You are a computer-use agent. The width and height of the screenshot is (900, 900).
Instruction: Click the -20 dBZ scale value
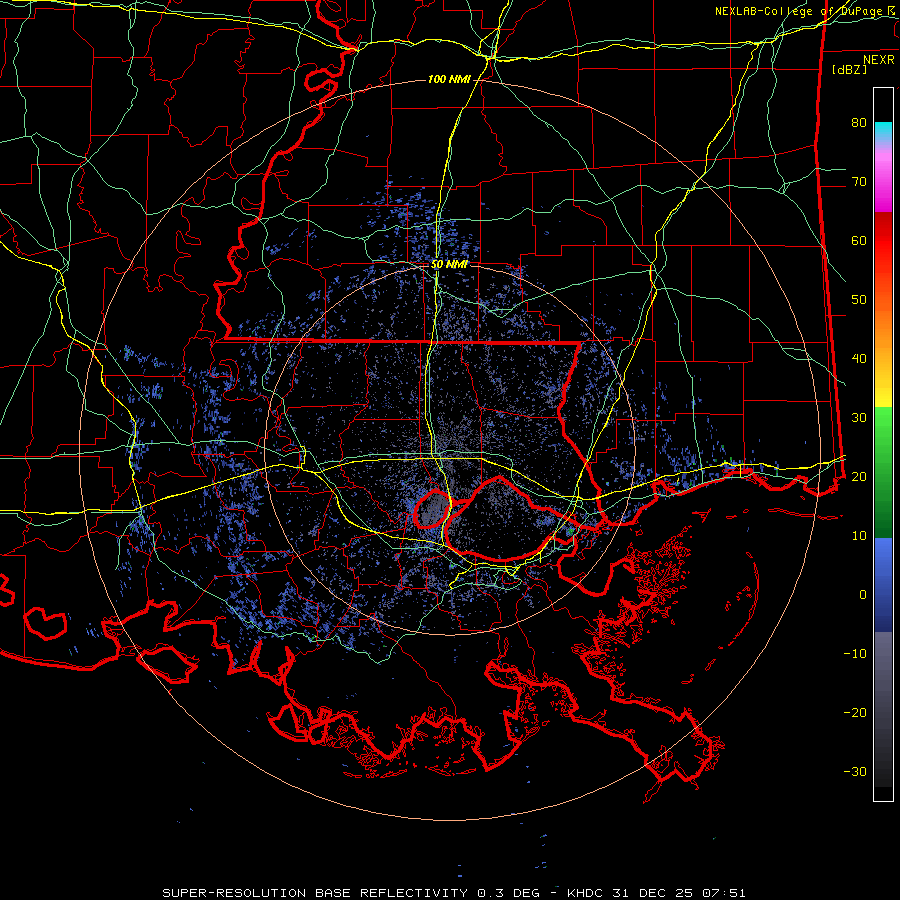pyautogui.click(x=855, y=713)
